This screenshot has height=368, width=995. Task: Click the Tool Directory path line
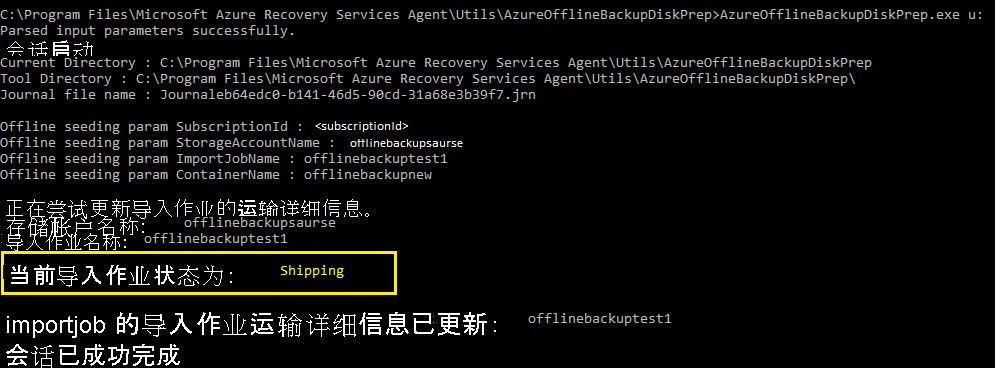(428, 79)
